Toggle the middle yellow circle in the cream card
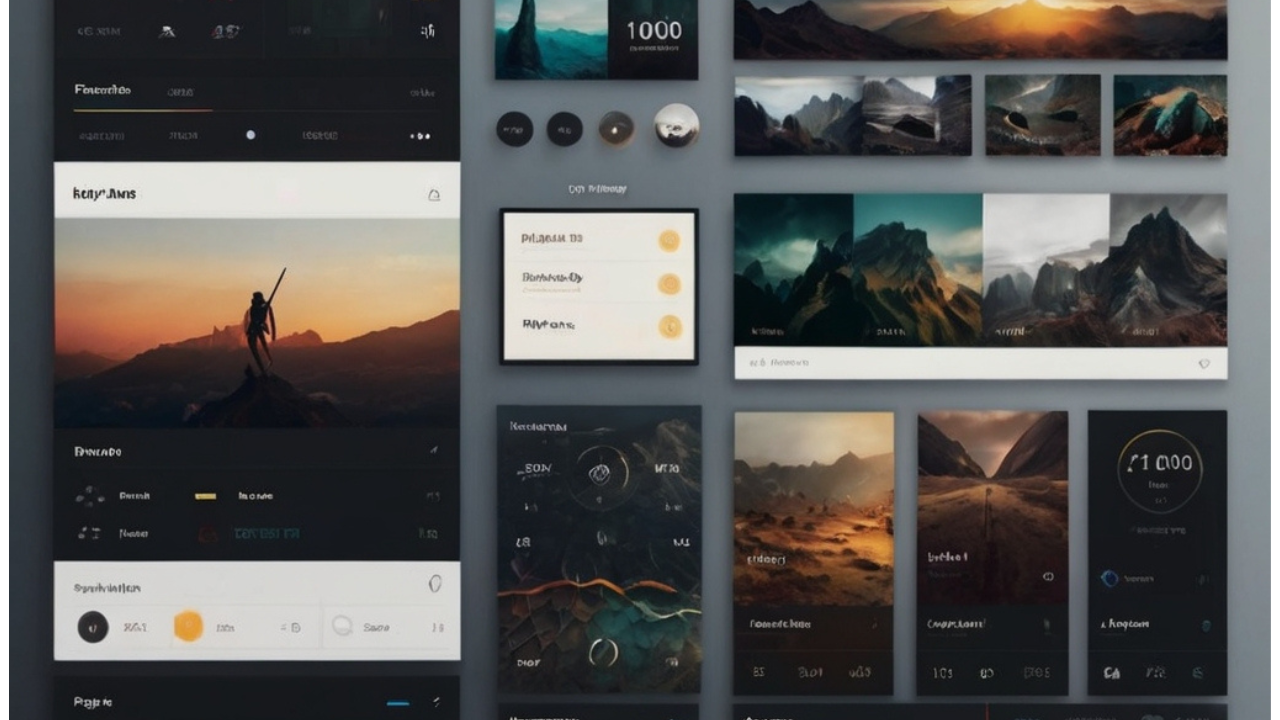The image size is (1280, 720). click(x=669, y=284)
